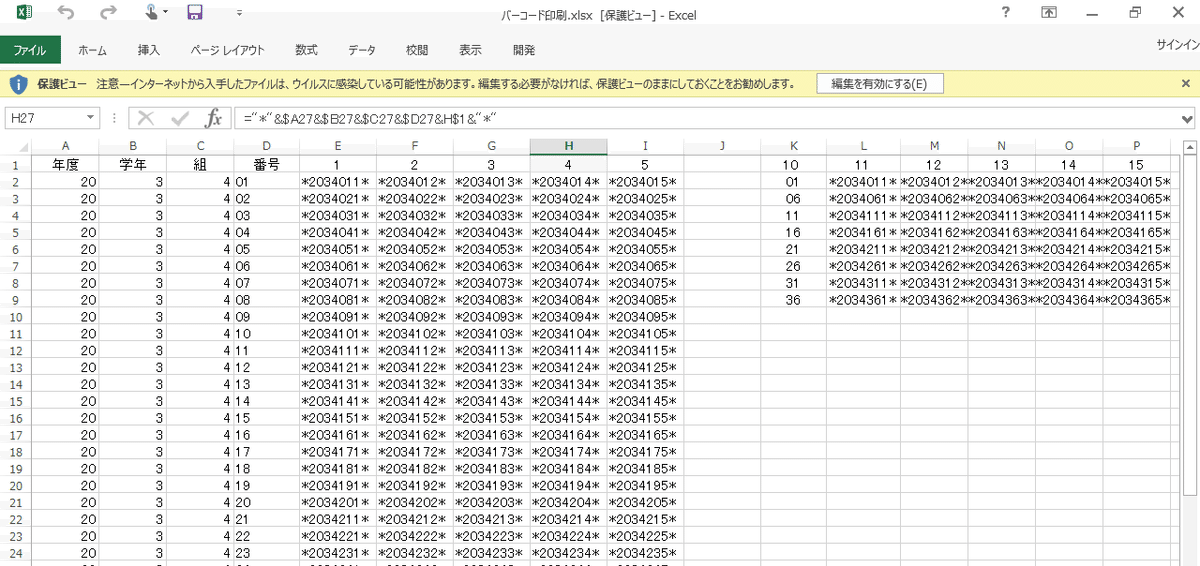The image size is (1200, 566).
Task: Open the ファイル tab
Action: coord(30,50)
